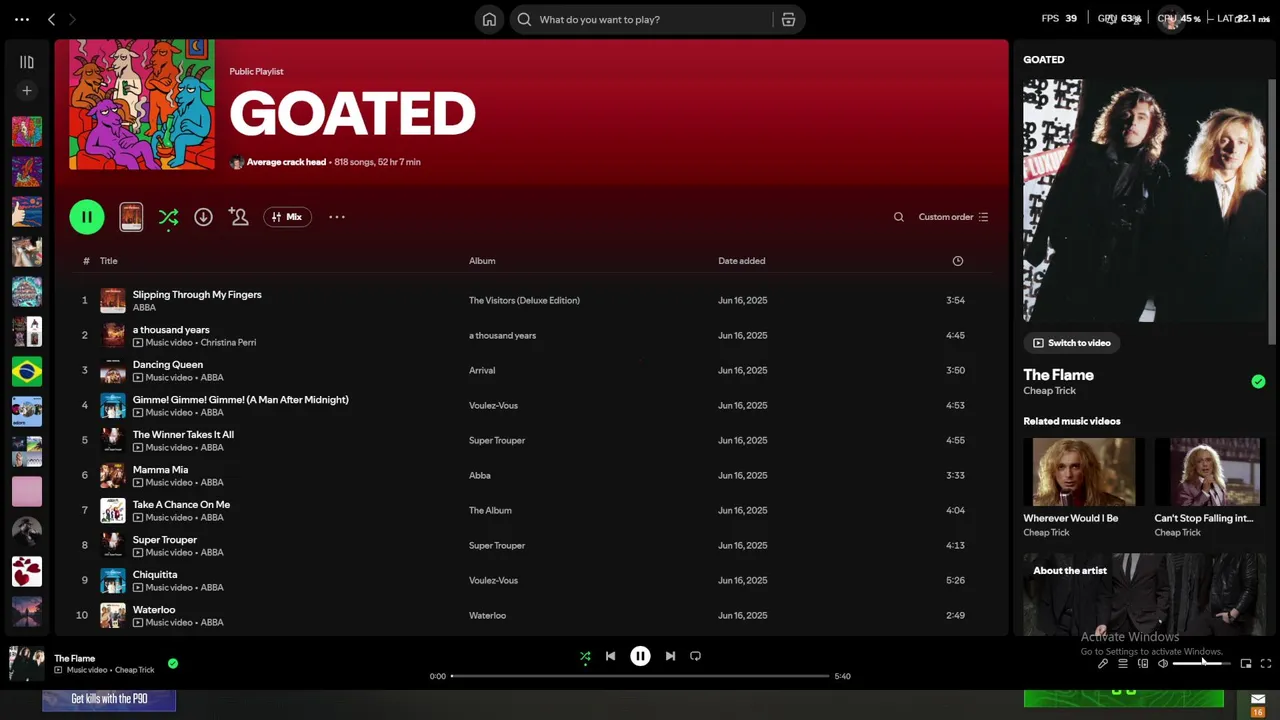Open playlist preview thumbnail beside pause button
This screenshot has width=1280, height=720.
pos(131,217)
